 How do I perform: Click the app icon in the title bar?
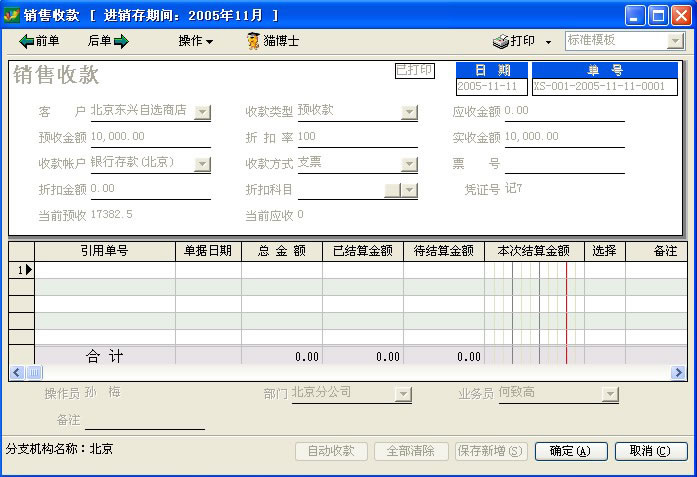coord(13,15)
